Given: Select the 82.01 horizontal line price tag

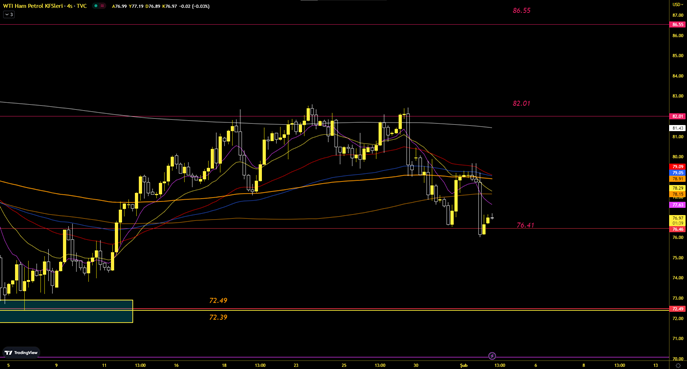Looking at the screenshot, I should (x=677, y=116).
